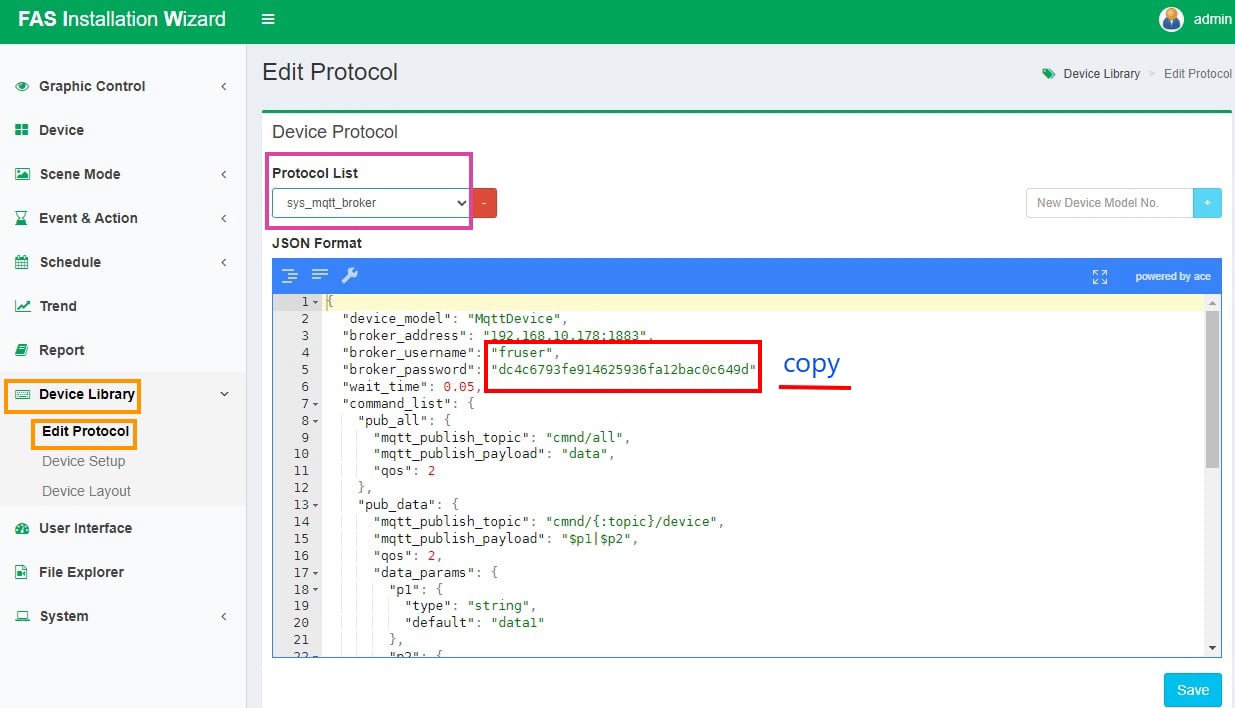Viewport: 1235px width, 708px height.
Task: Click the compact JSON icon in editor toolbar
Action: (x=320, y=276)
